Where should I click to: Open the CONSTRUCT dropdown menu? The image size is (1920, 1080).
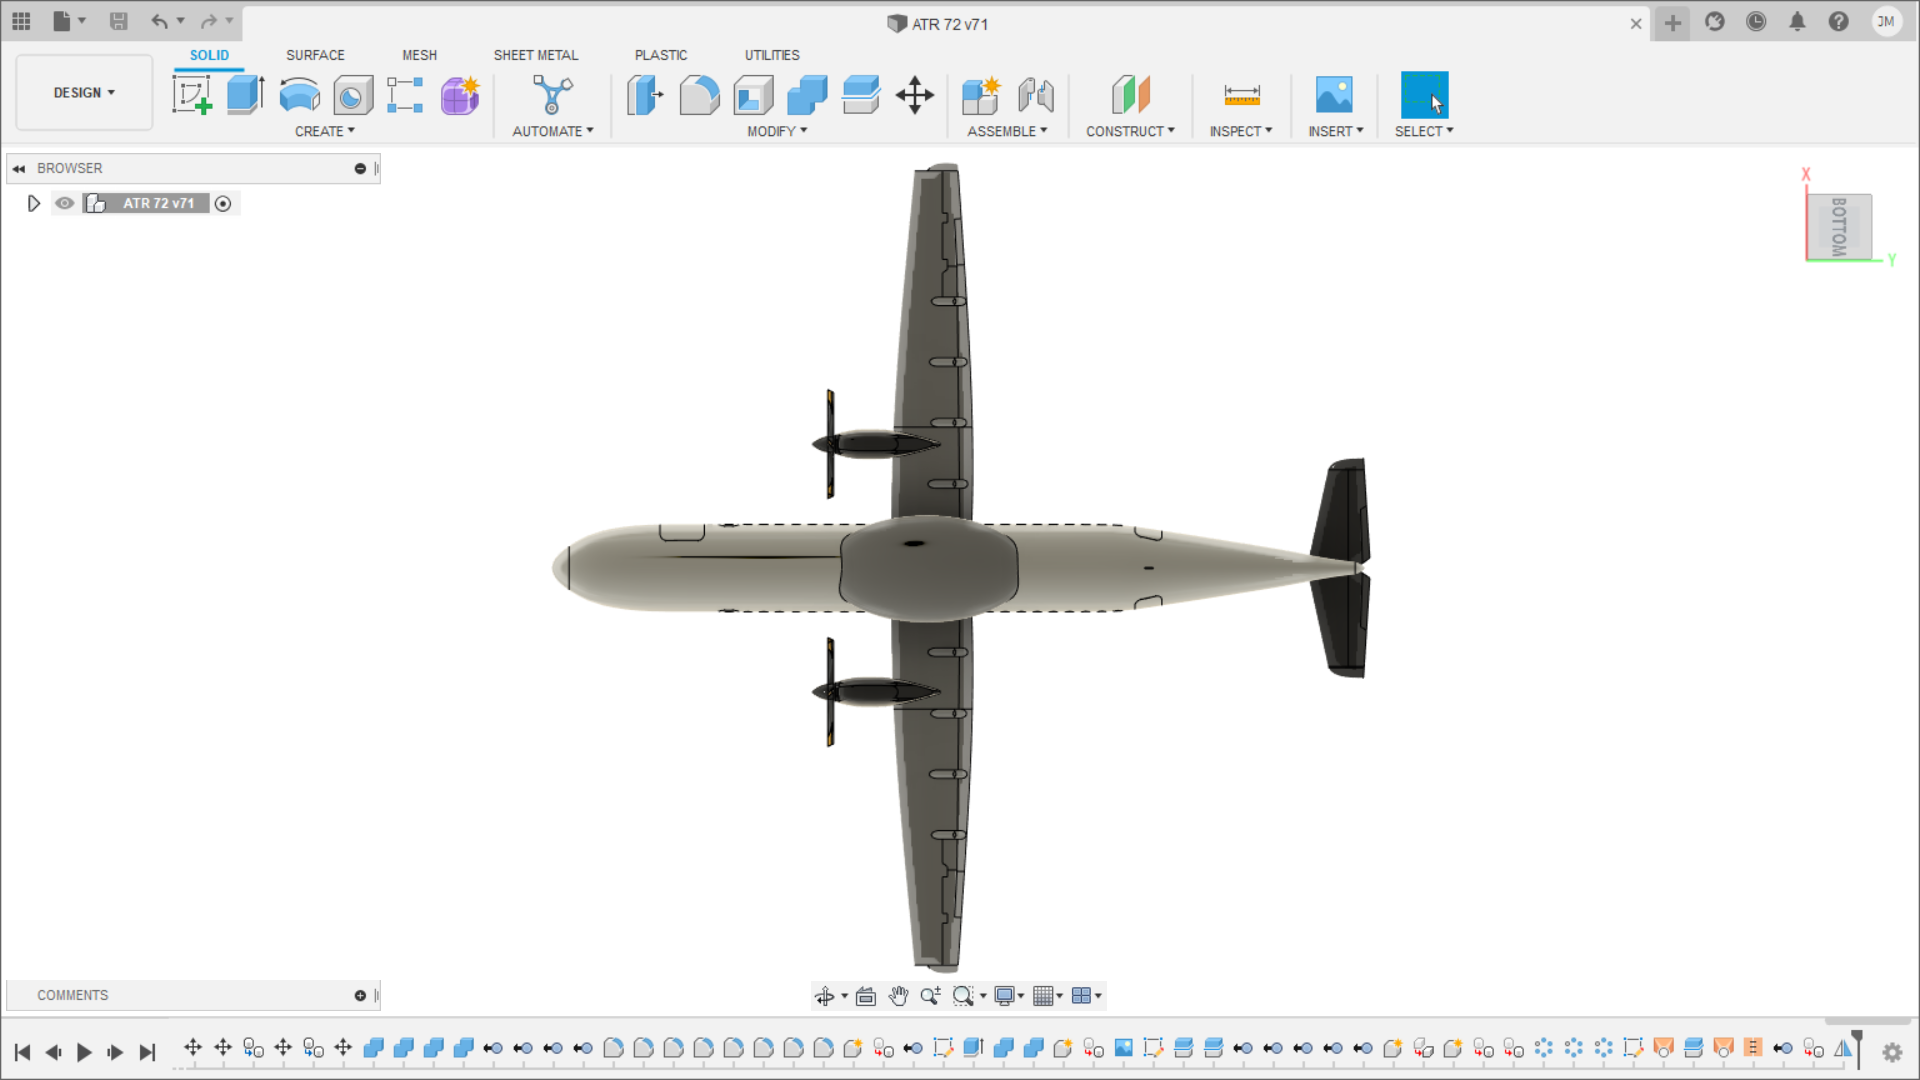(x=1130, y=132)
